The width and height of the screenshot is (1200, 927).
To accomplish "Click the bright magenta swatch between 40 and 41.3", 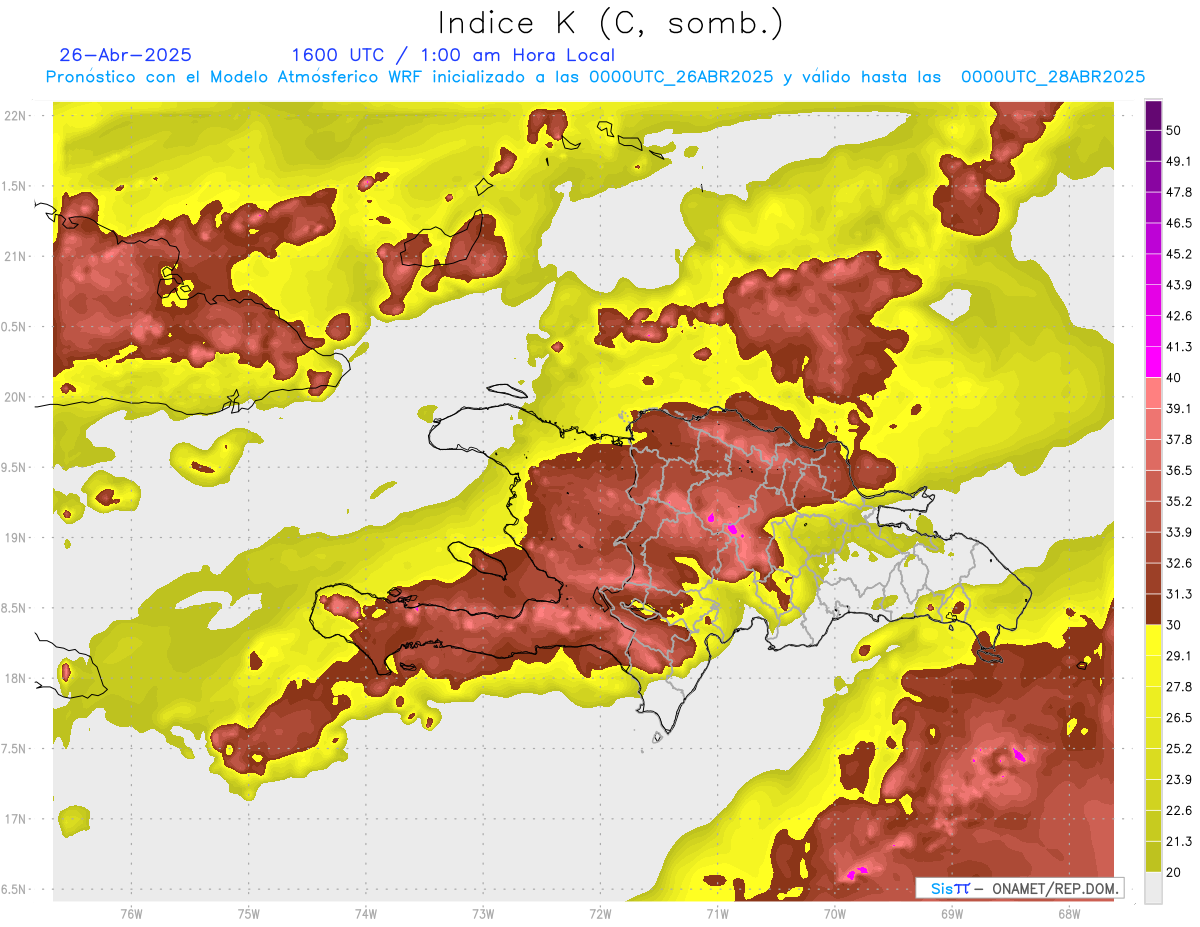I will (x=1153, y=362).
